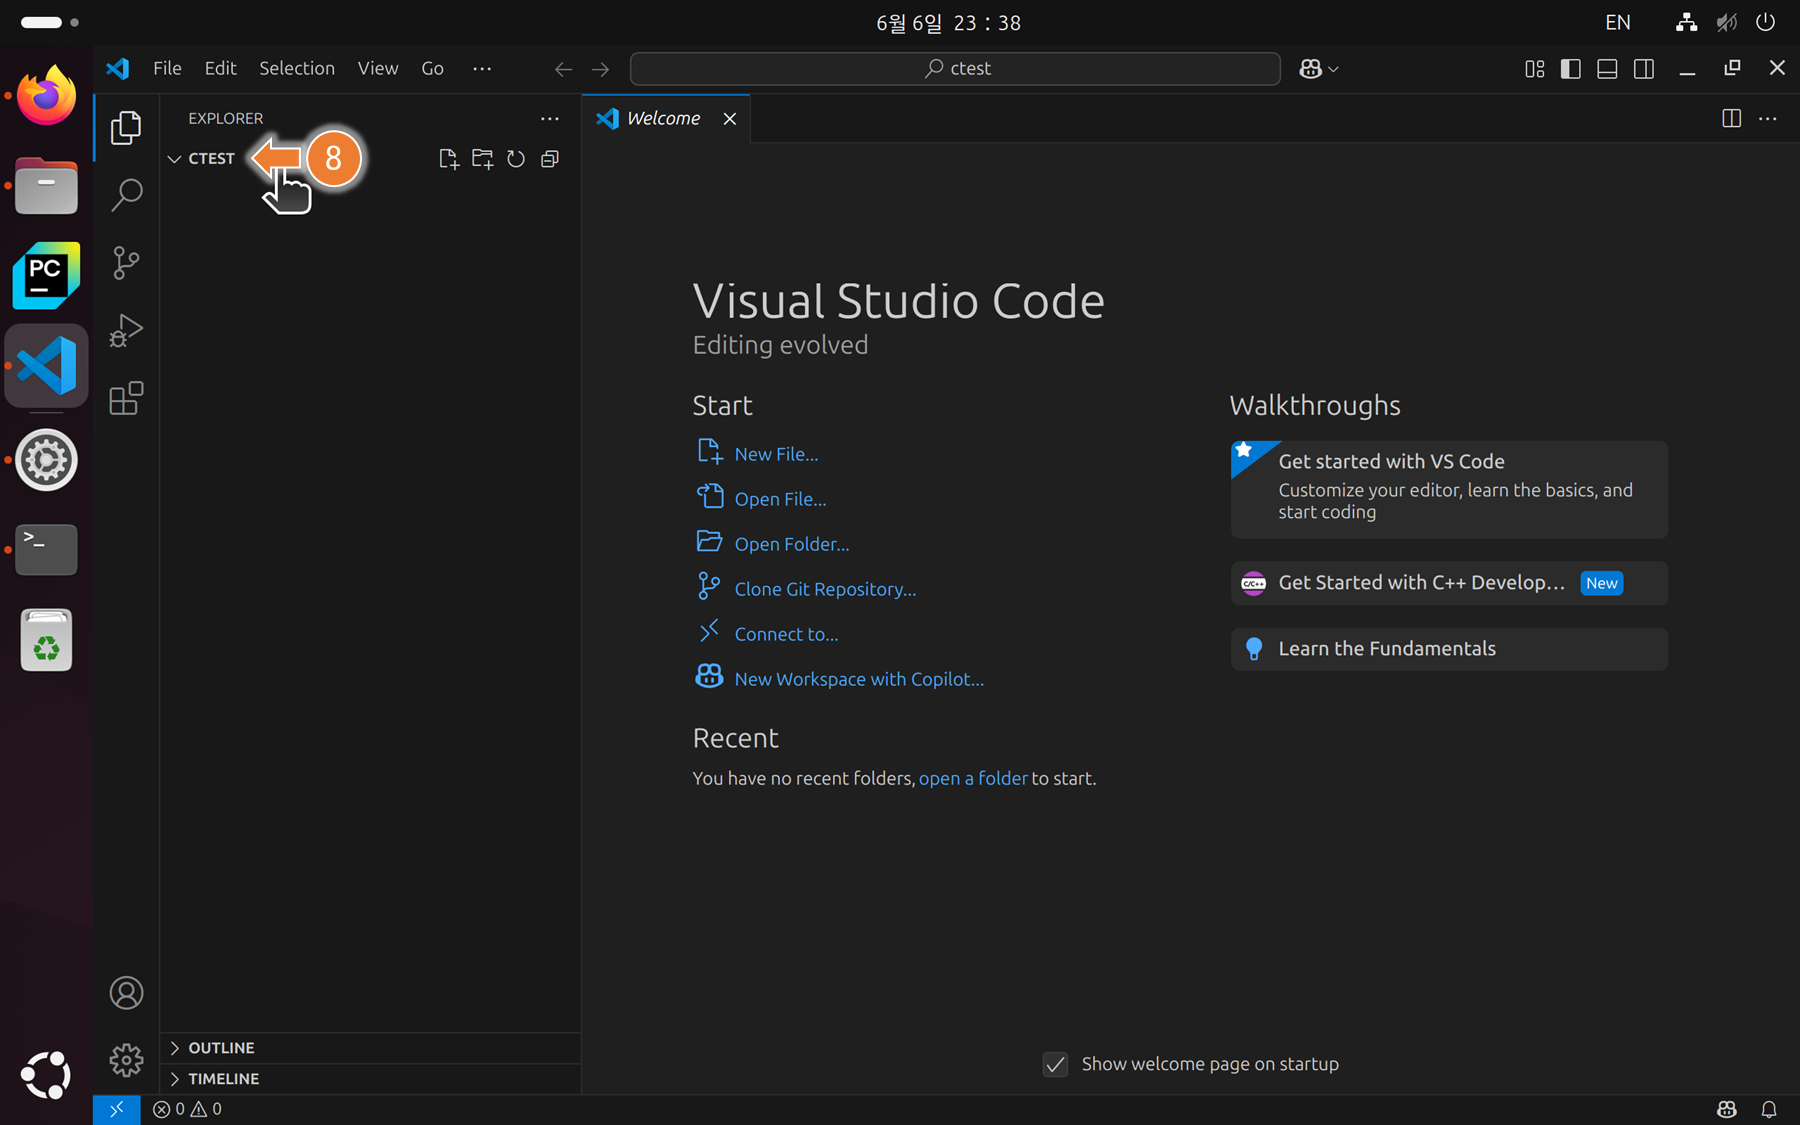Screen dimensions: 1800x1125
Task: Close the Welcome tab
Action: 730,119
